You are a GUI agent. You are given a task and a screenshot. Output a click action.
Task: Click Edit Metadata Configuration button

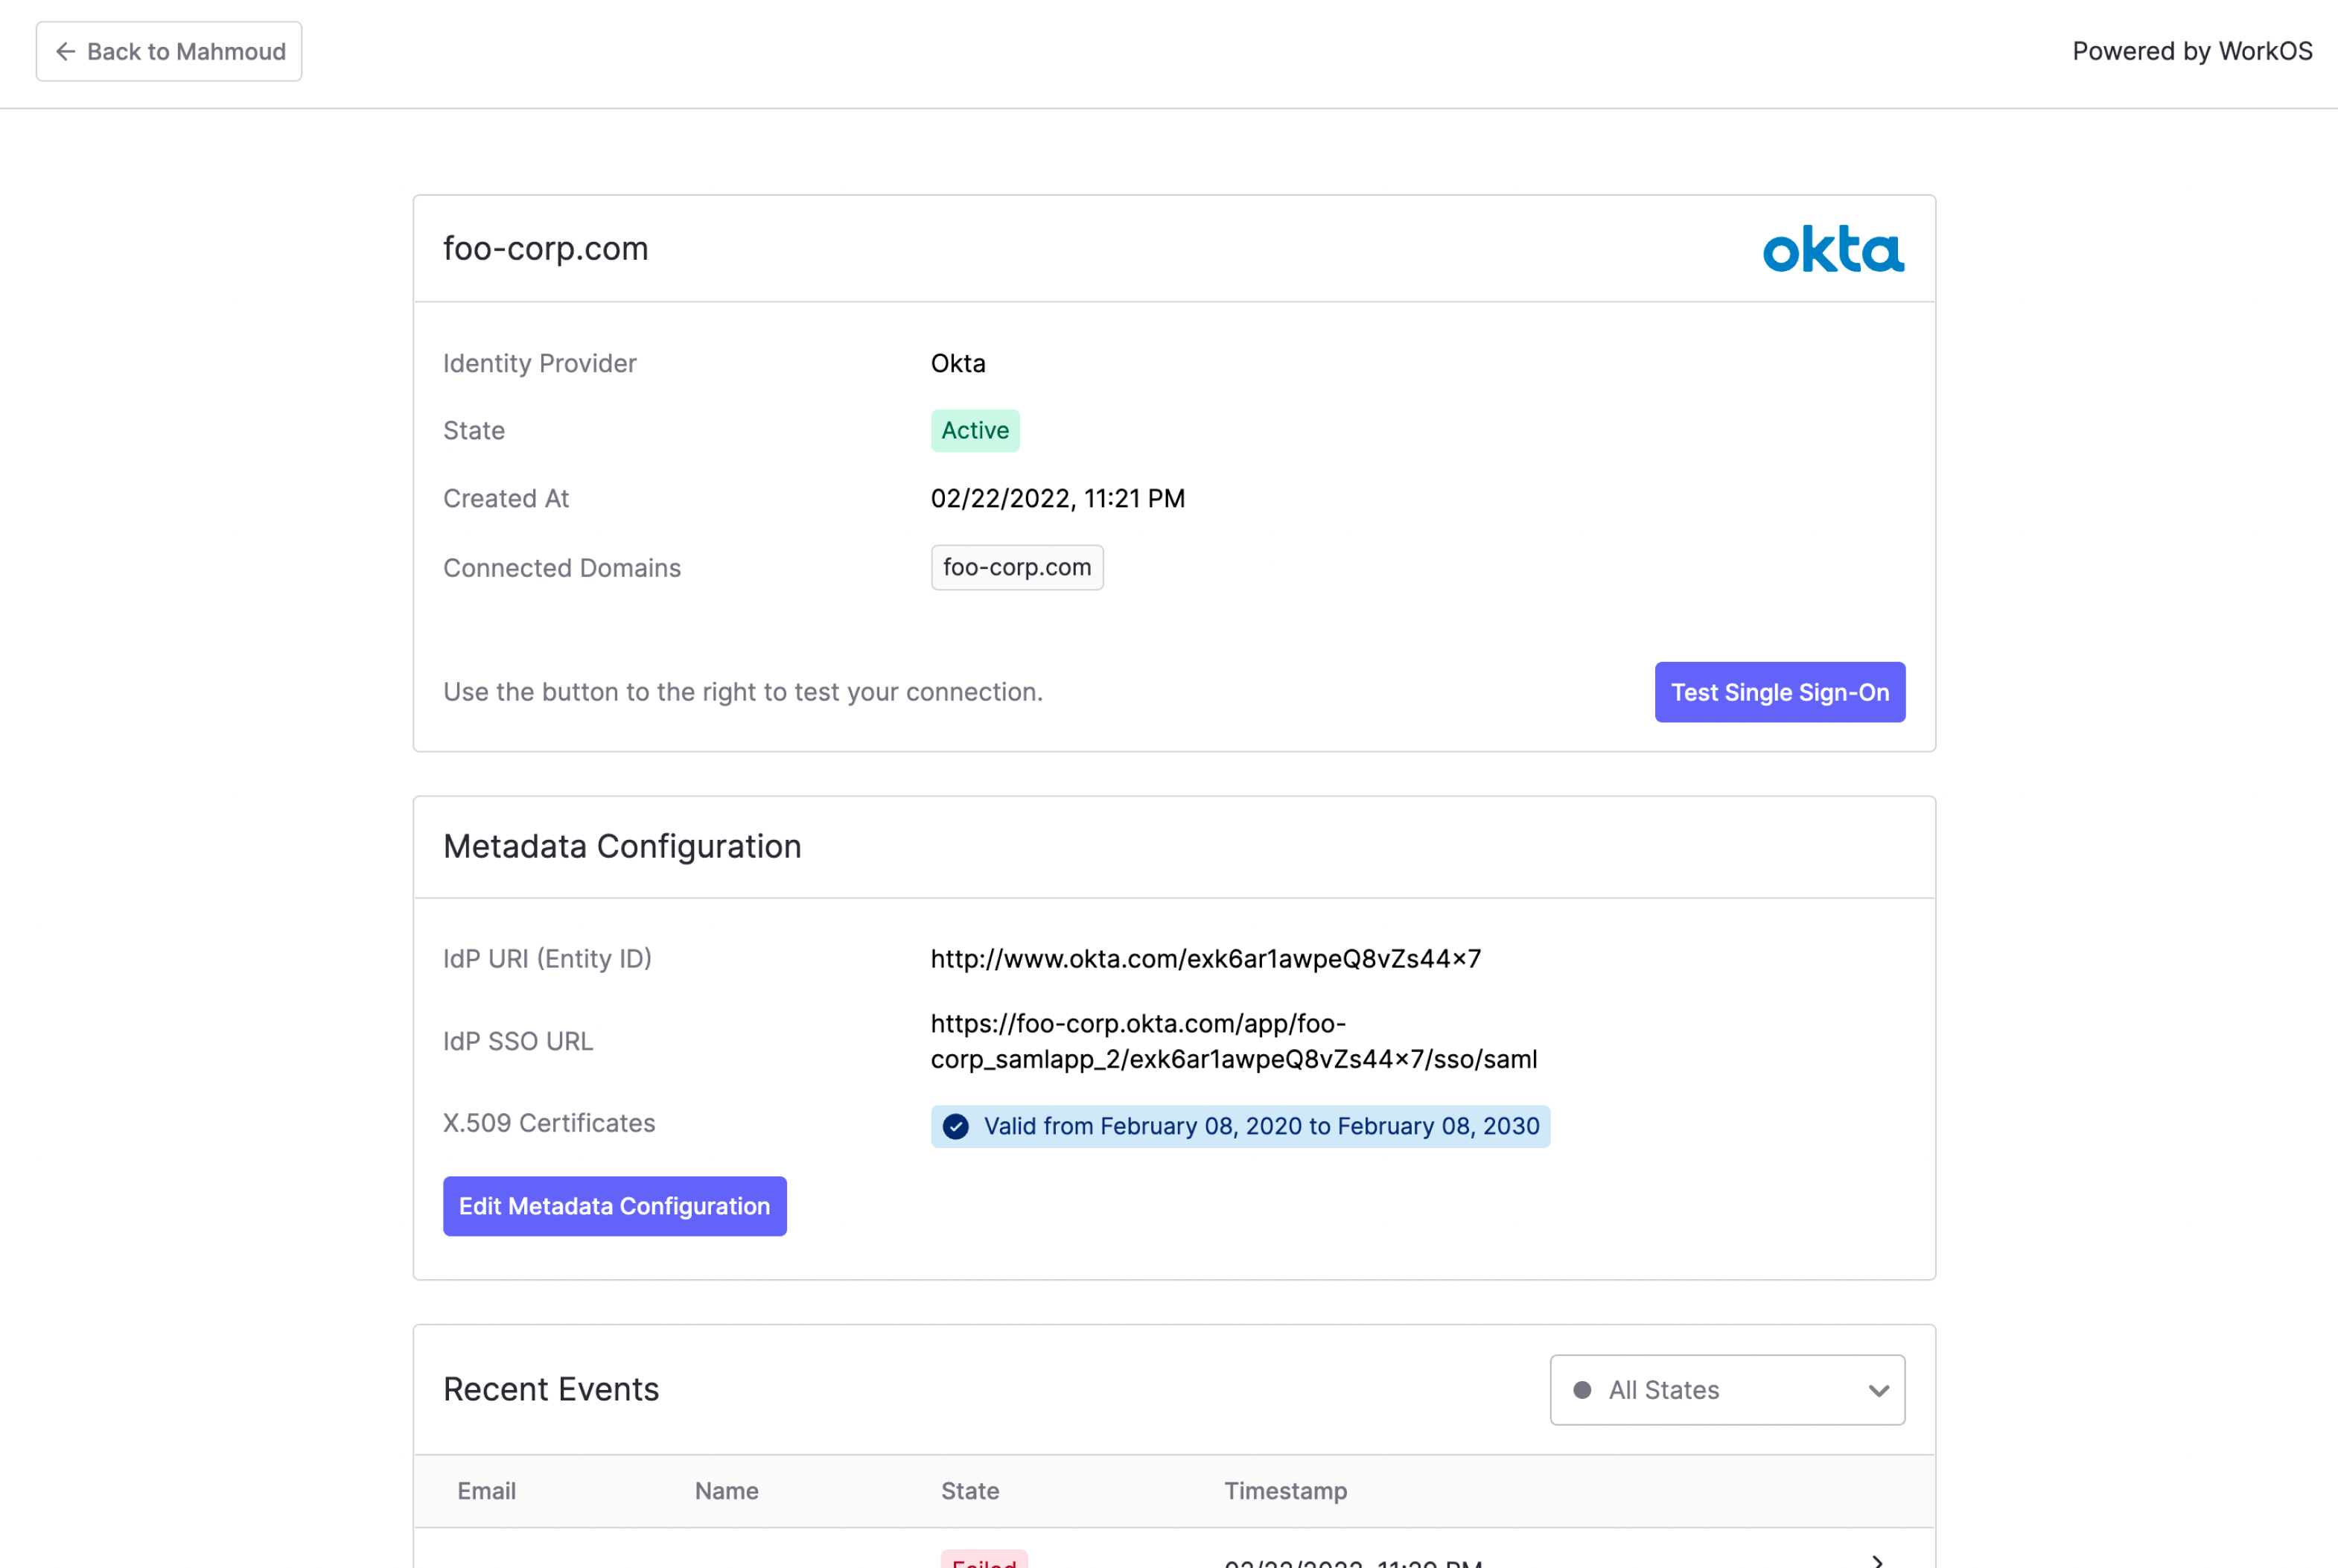point(614,1206)
